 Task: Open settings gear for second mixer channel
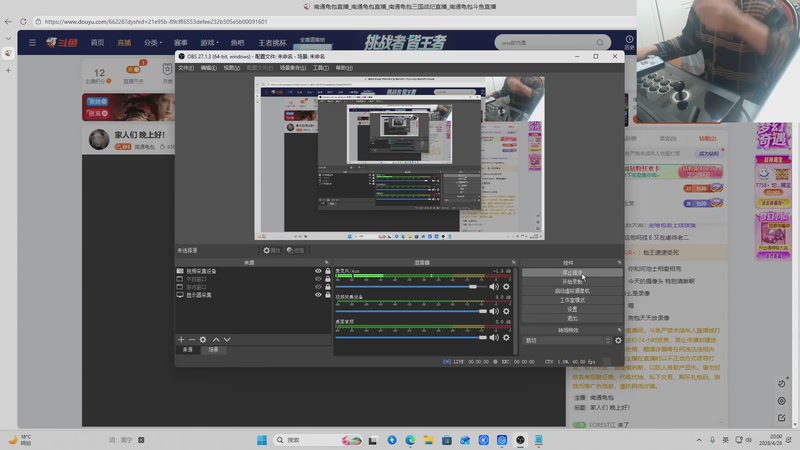(506, 311)
